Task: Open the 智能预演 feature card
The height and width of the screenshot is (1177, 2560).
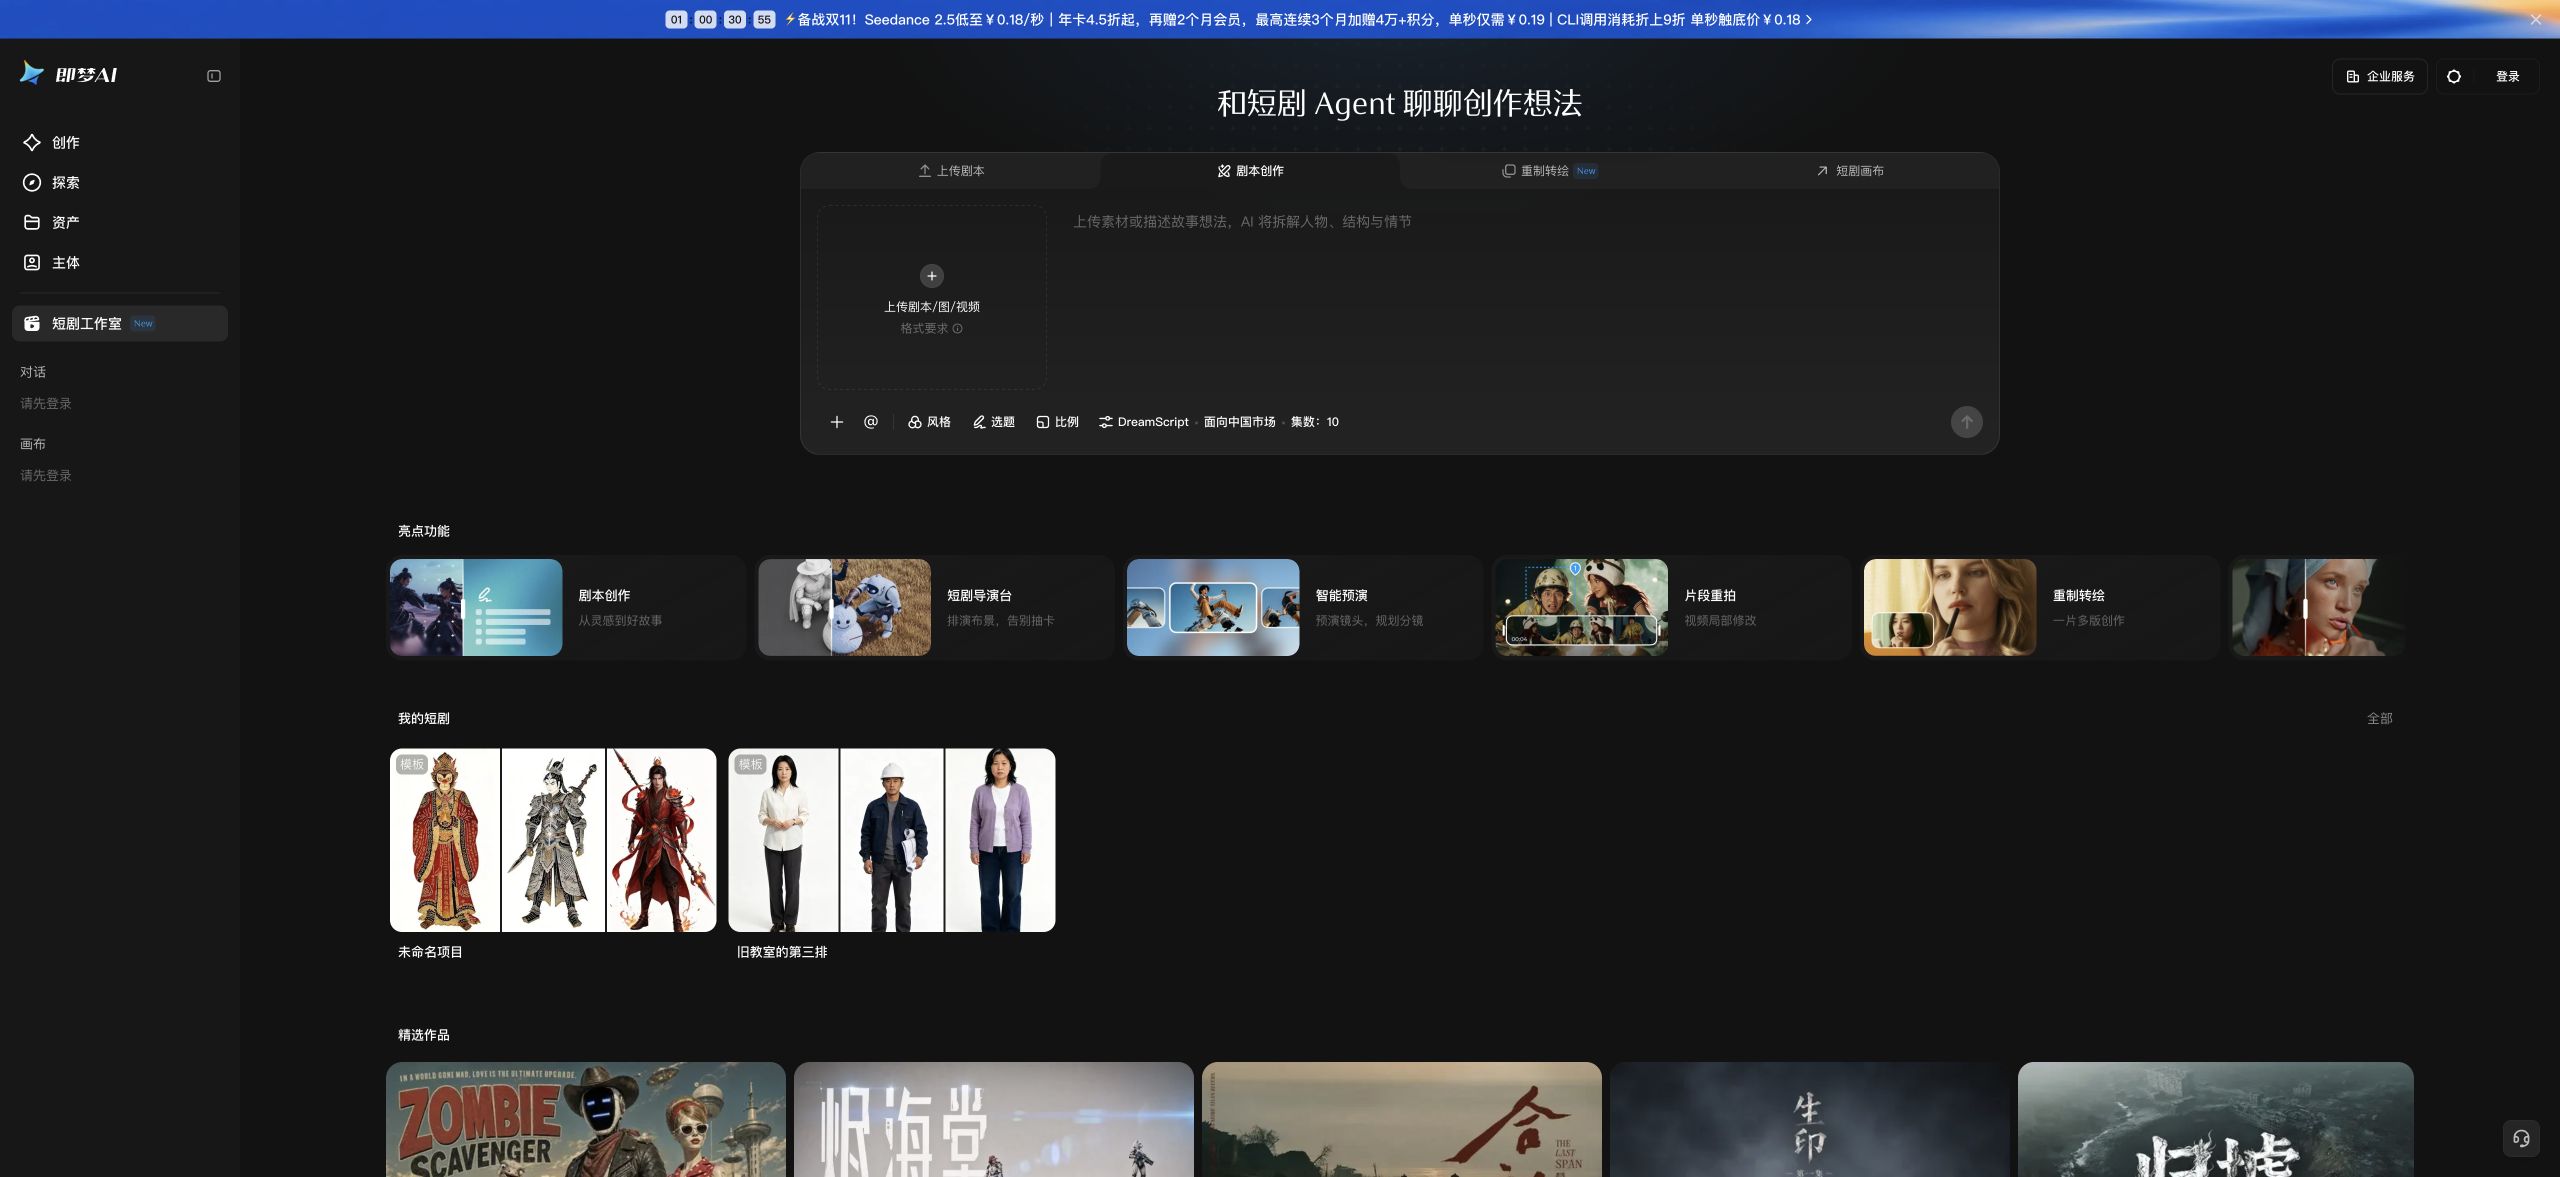Action: click(1304, 607)
